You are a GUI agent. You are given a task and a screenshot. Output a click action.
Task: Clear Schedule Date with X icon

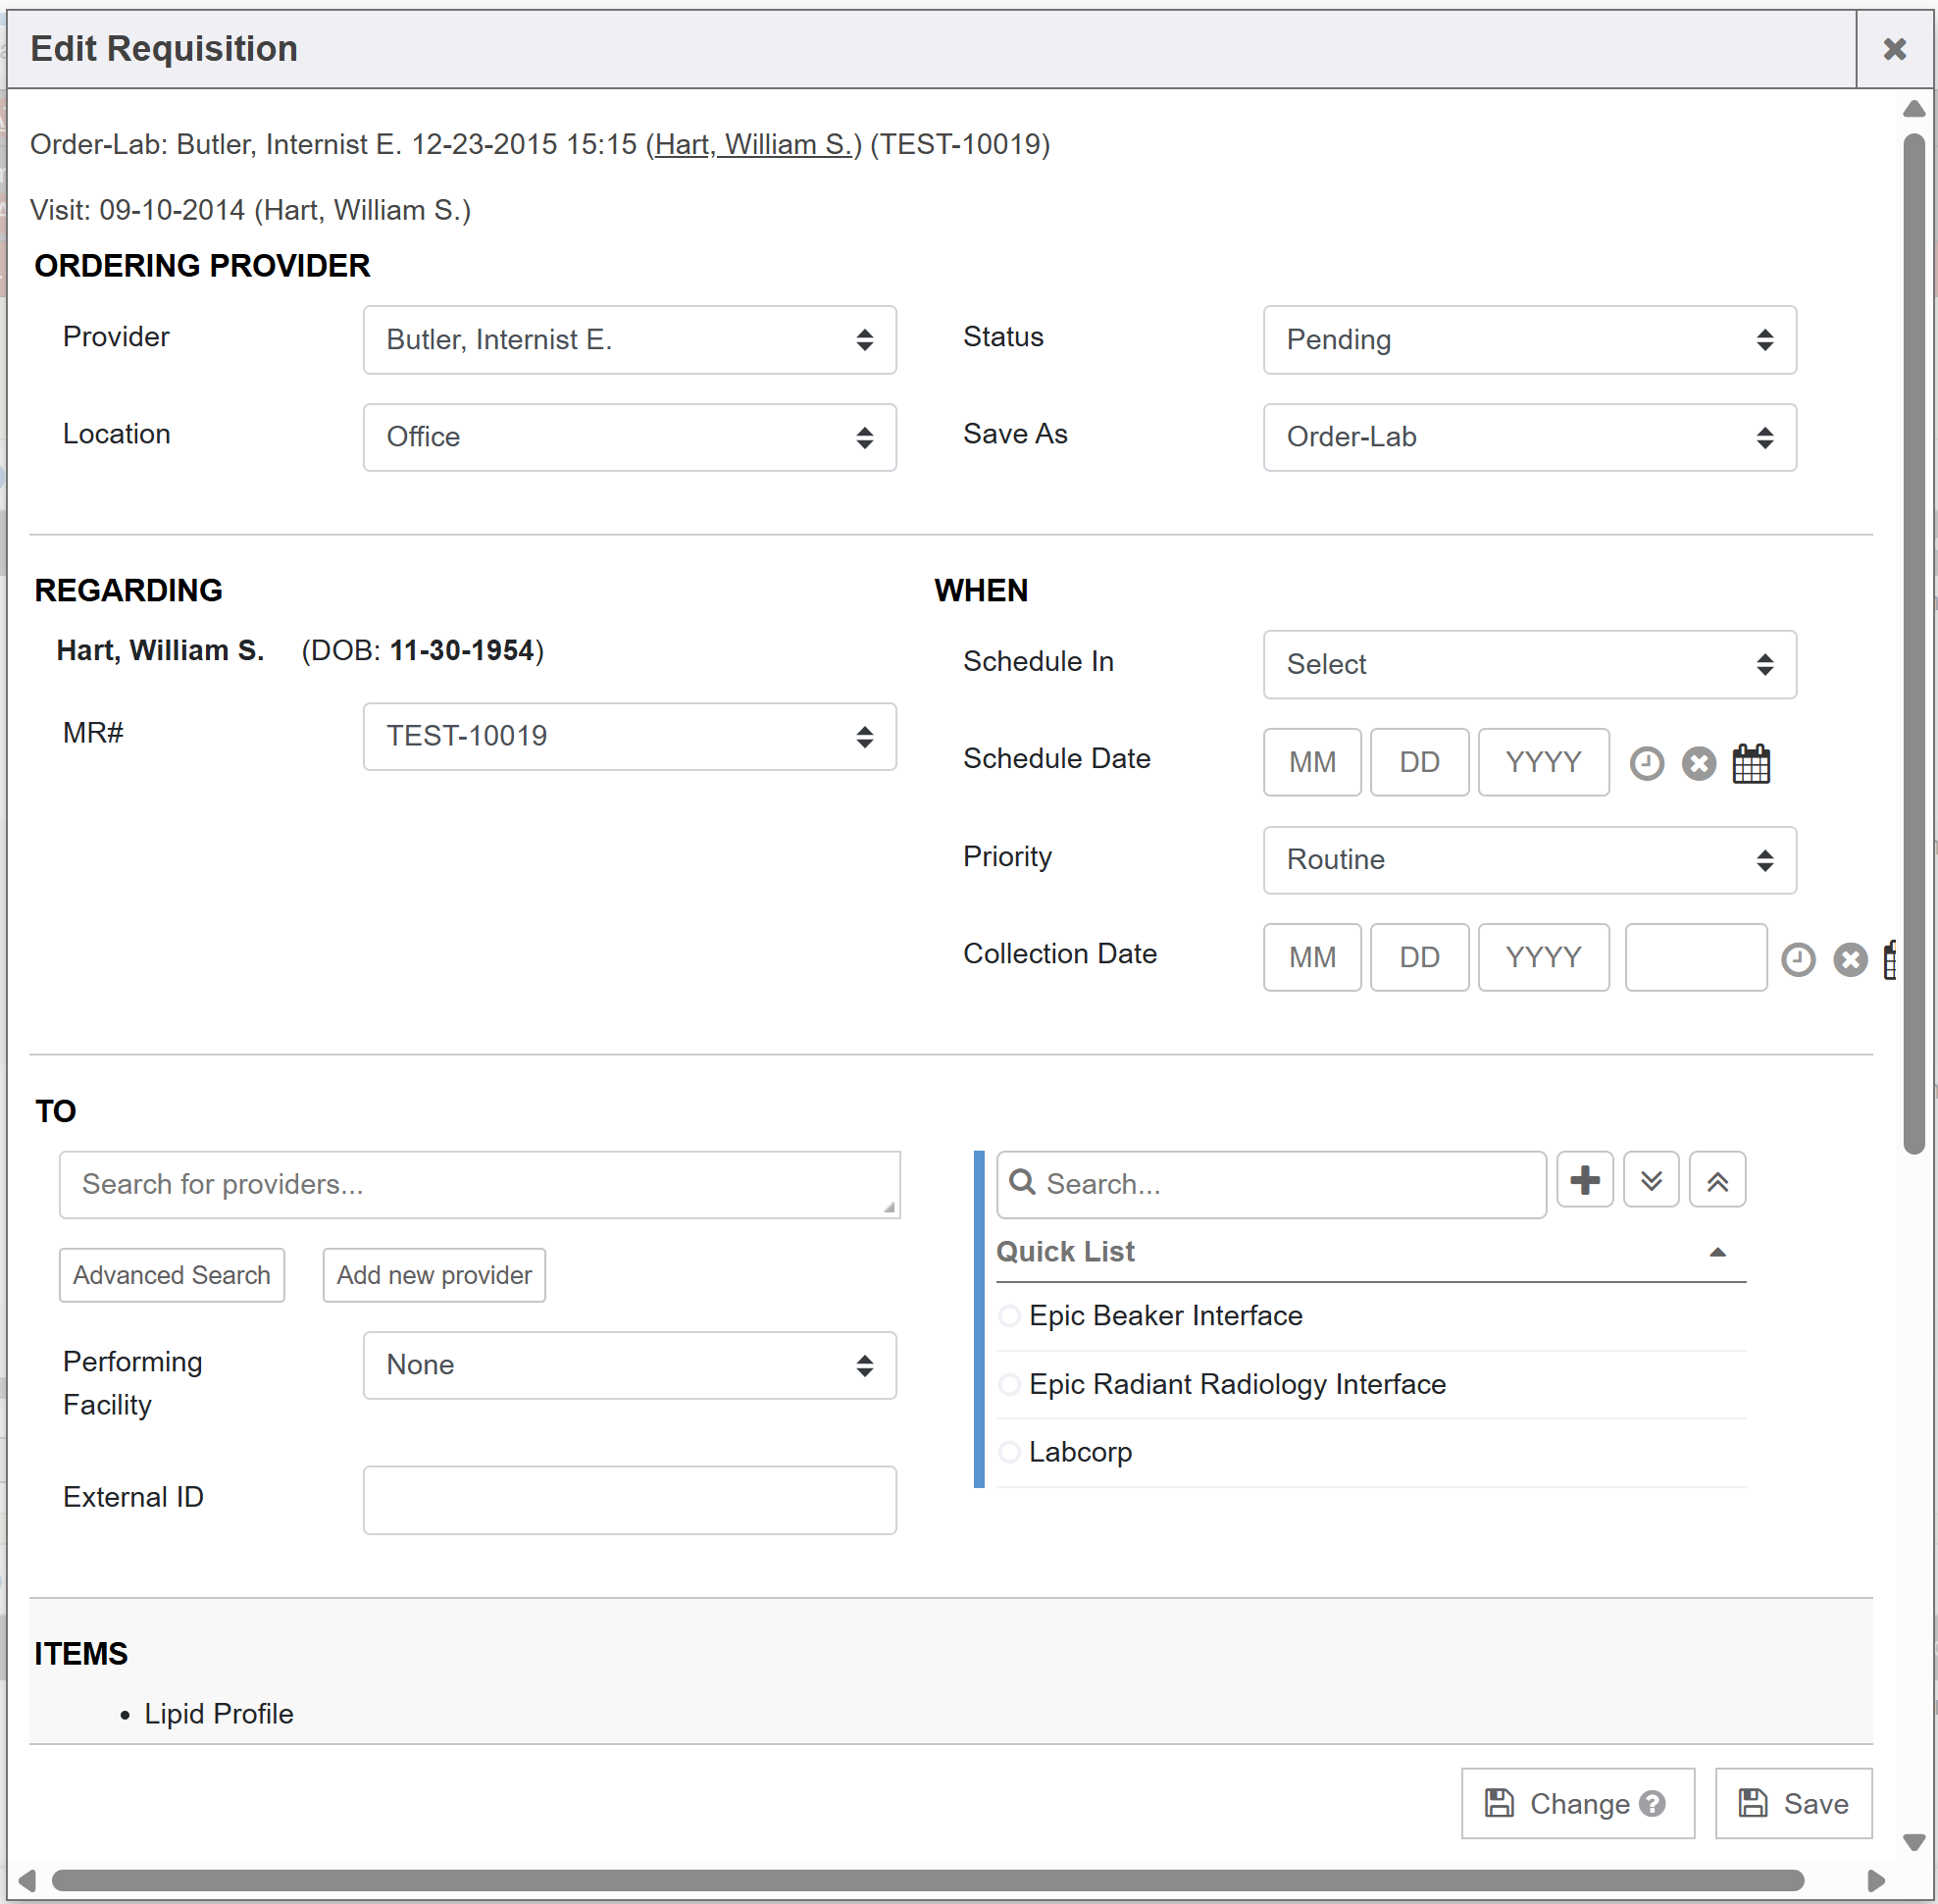click(1698, 764)
